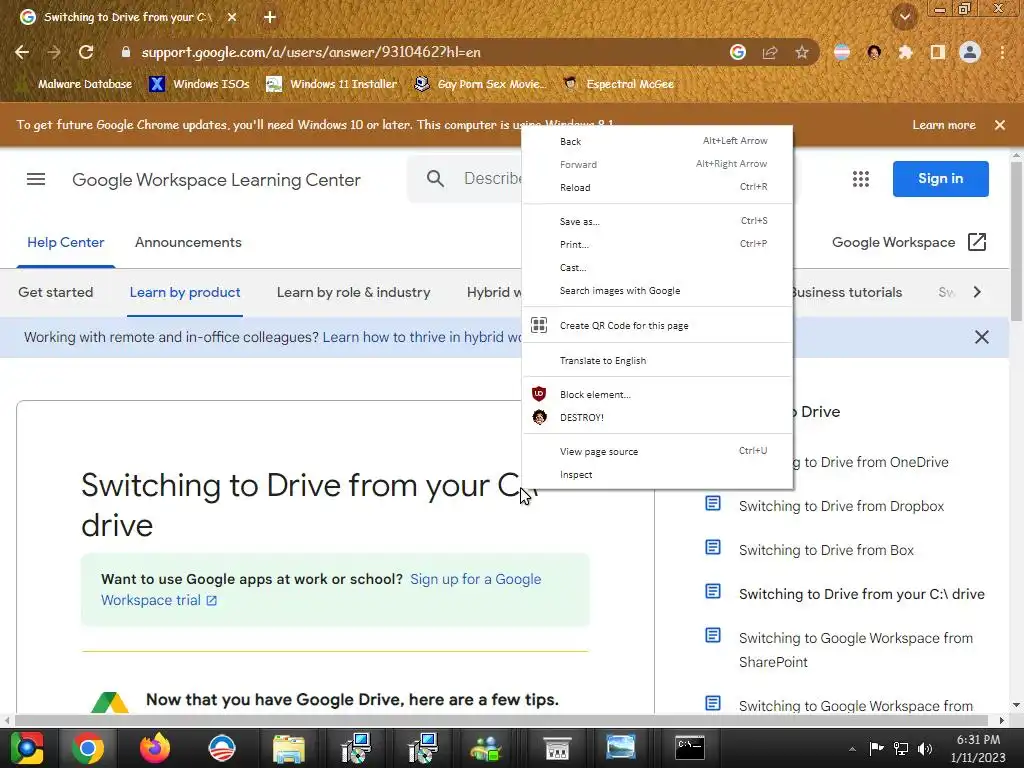Switch to the Help Center tab

pos(65,242)
